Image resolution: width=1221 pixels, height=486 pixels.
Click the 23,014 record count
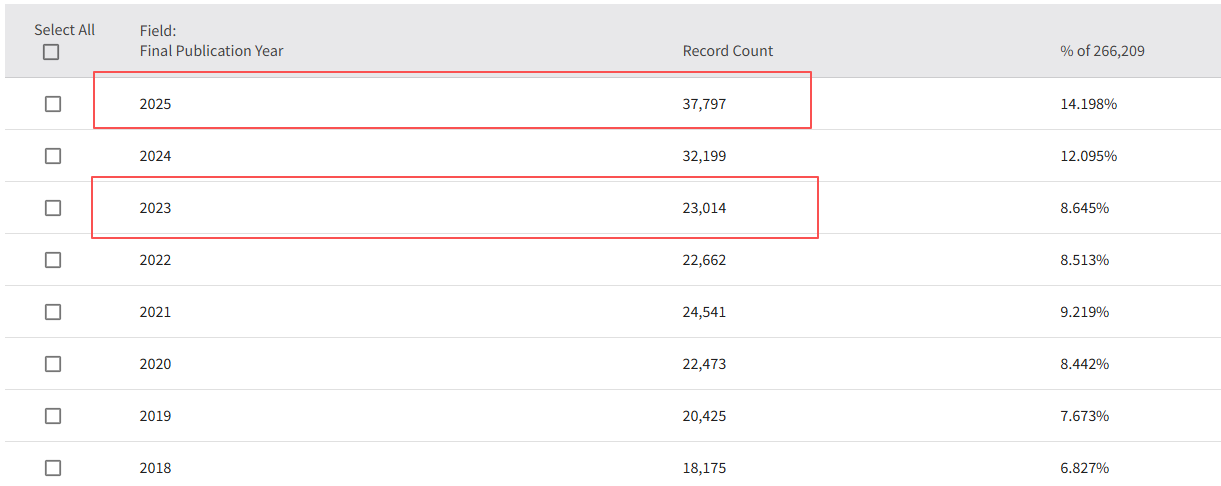[x=704, y=208]
